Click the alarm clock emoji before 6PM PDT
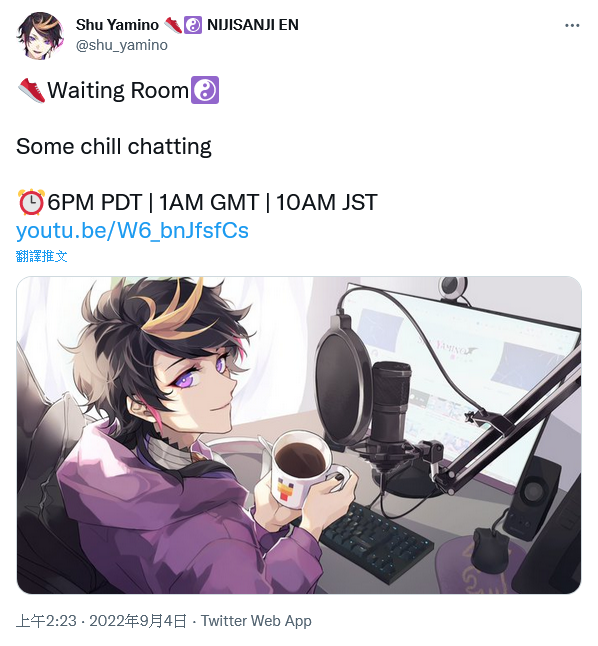The width and height of the screenshot is (598, 646). (31, 202)
